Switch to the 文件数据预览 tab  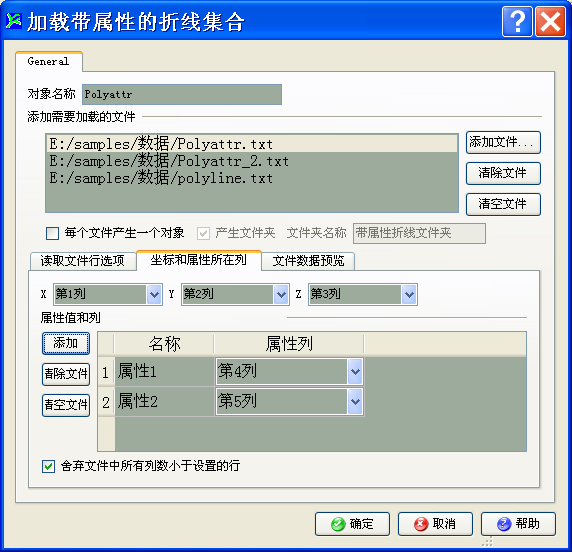(x=308, y=261)
